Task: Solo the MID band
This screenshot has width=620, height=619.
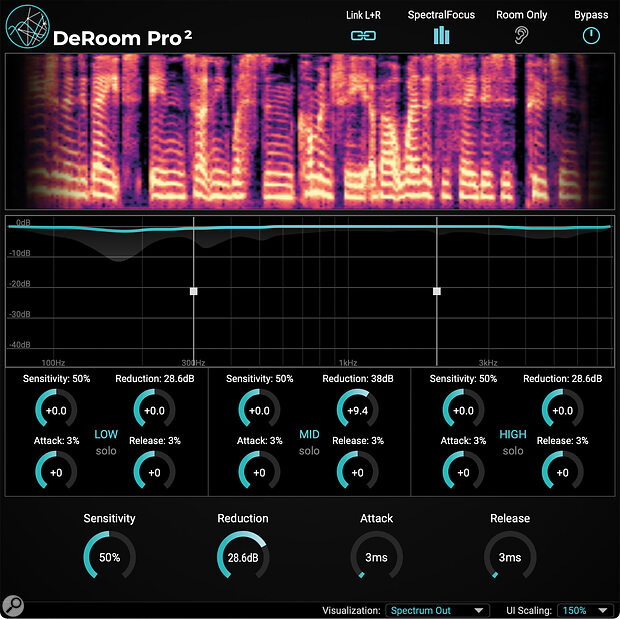Action: tap(309, 451)
